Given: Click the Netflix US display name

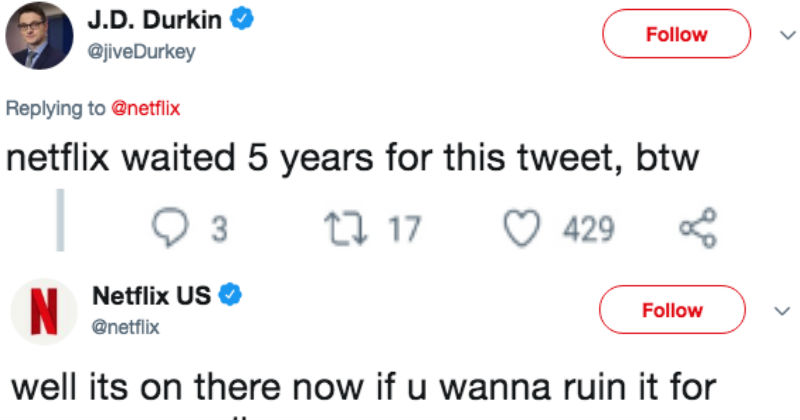Looking at the screenshot, I should pyautogui.click(x=150, y=296).
